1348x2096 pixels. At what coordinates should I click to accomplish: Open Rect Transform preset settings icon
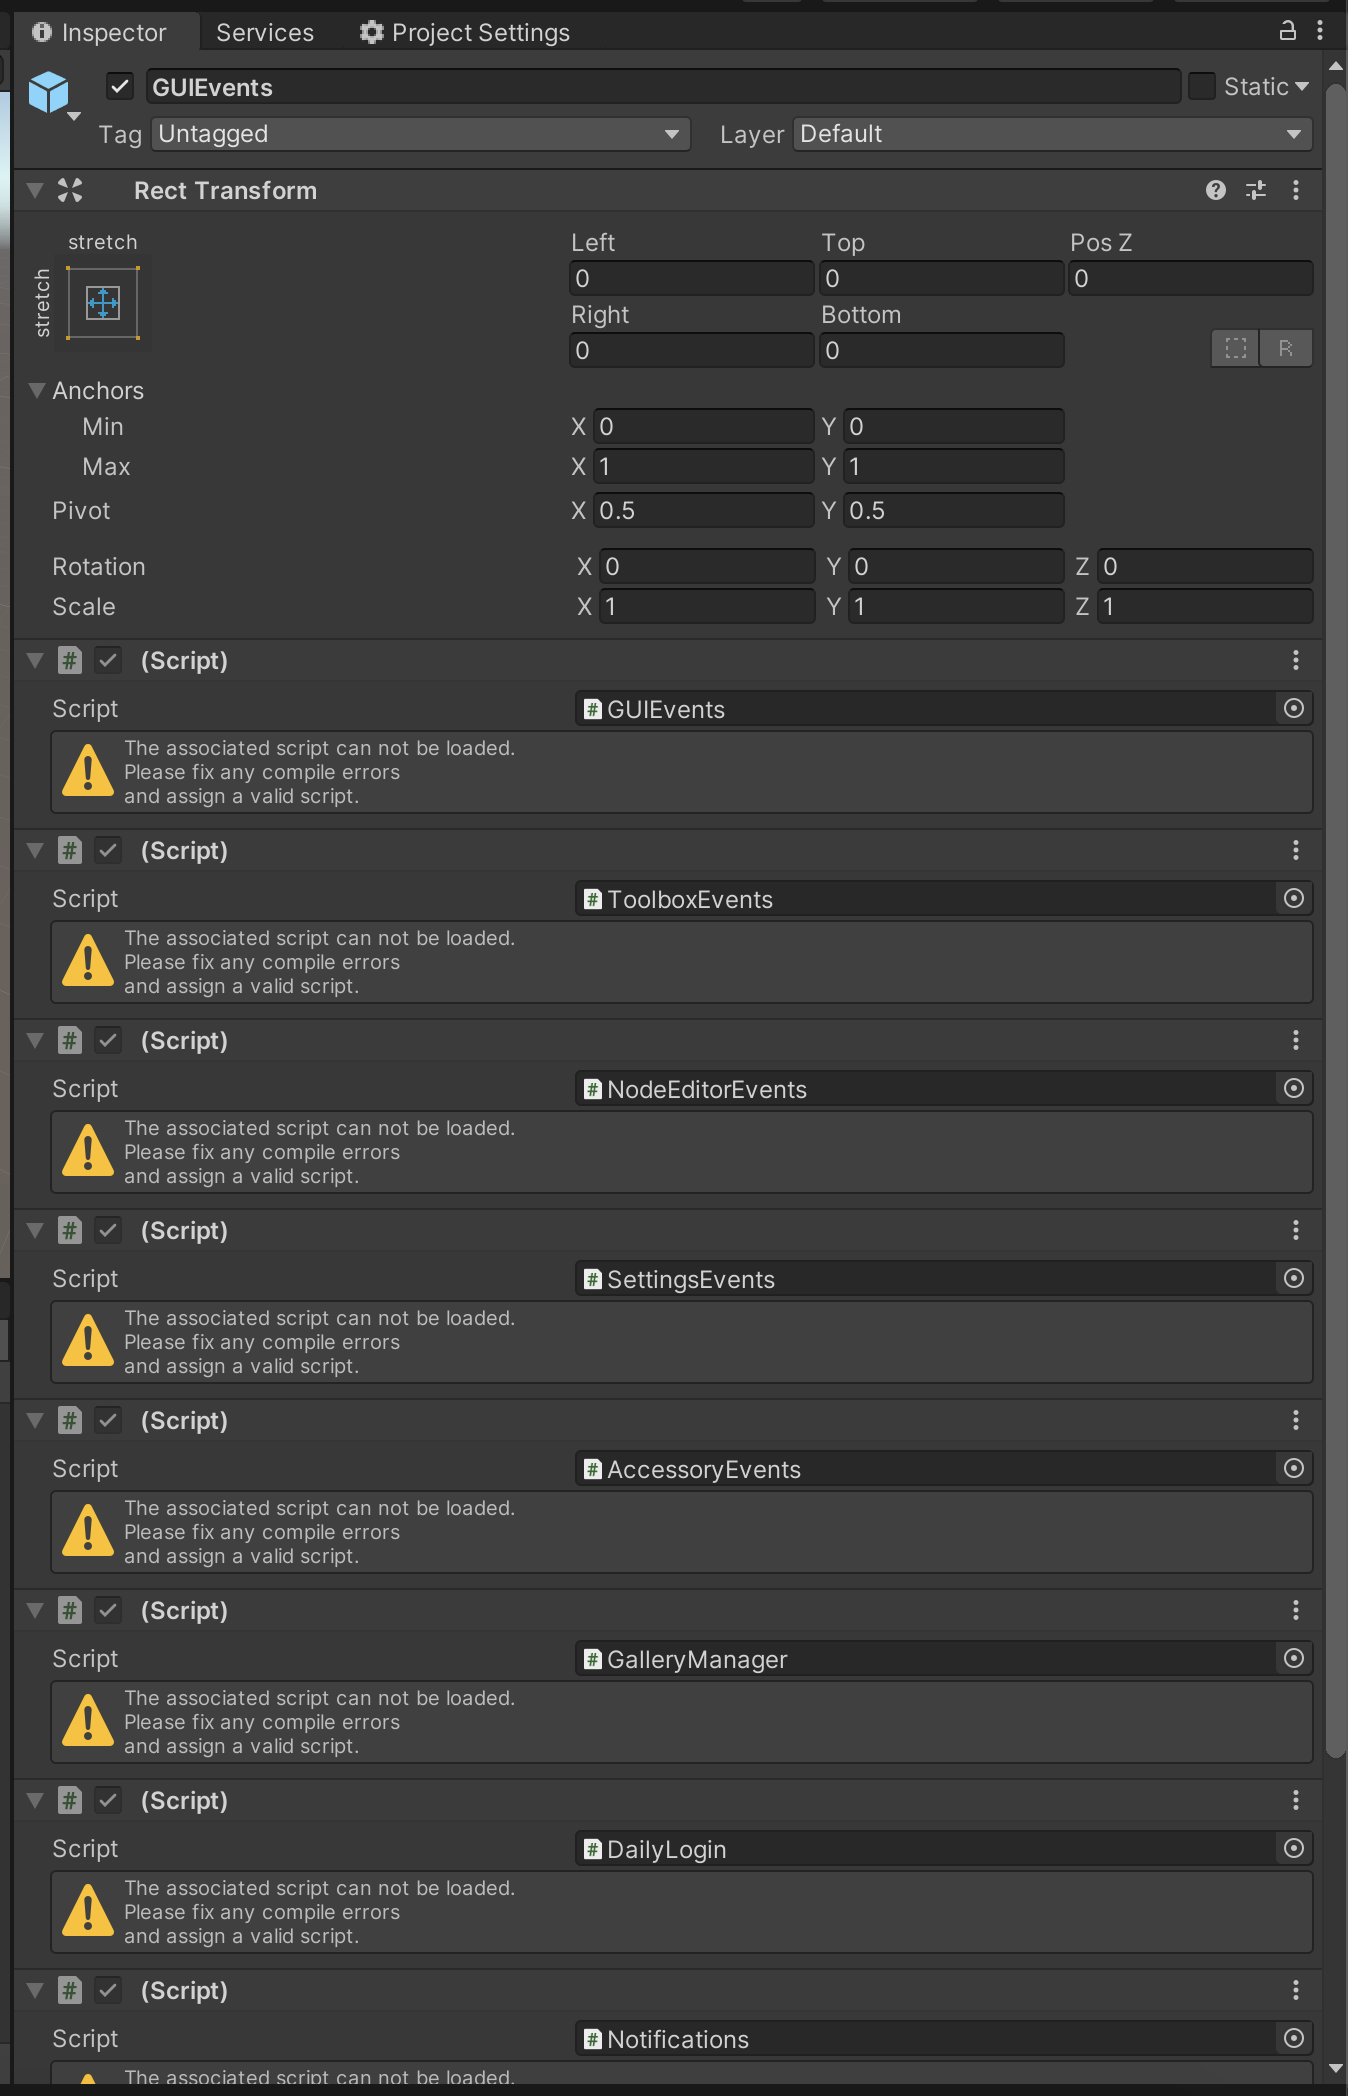(1256, 190)
